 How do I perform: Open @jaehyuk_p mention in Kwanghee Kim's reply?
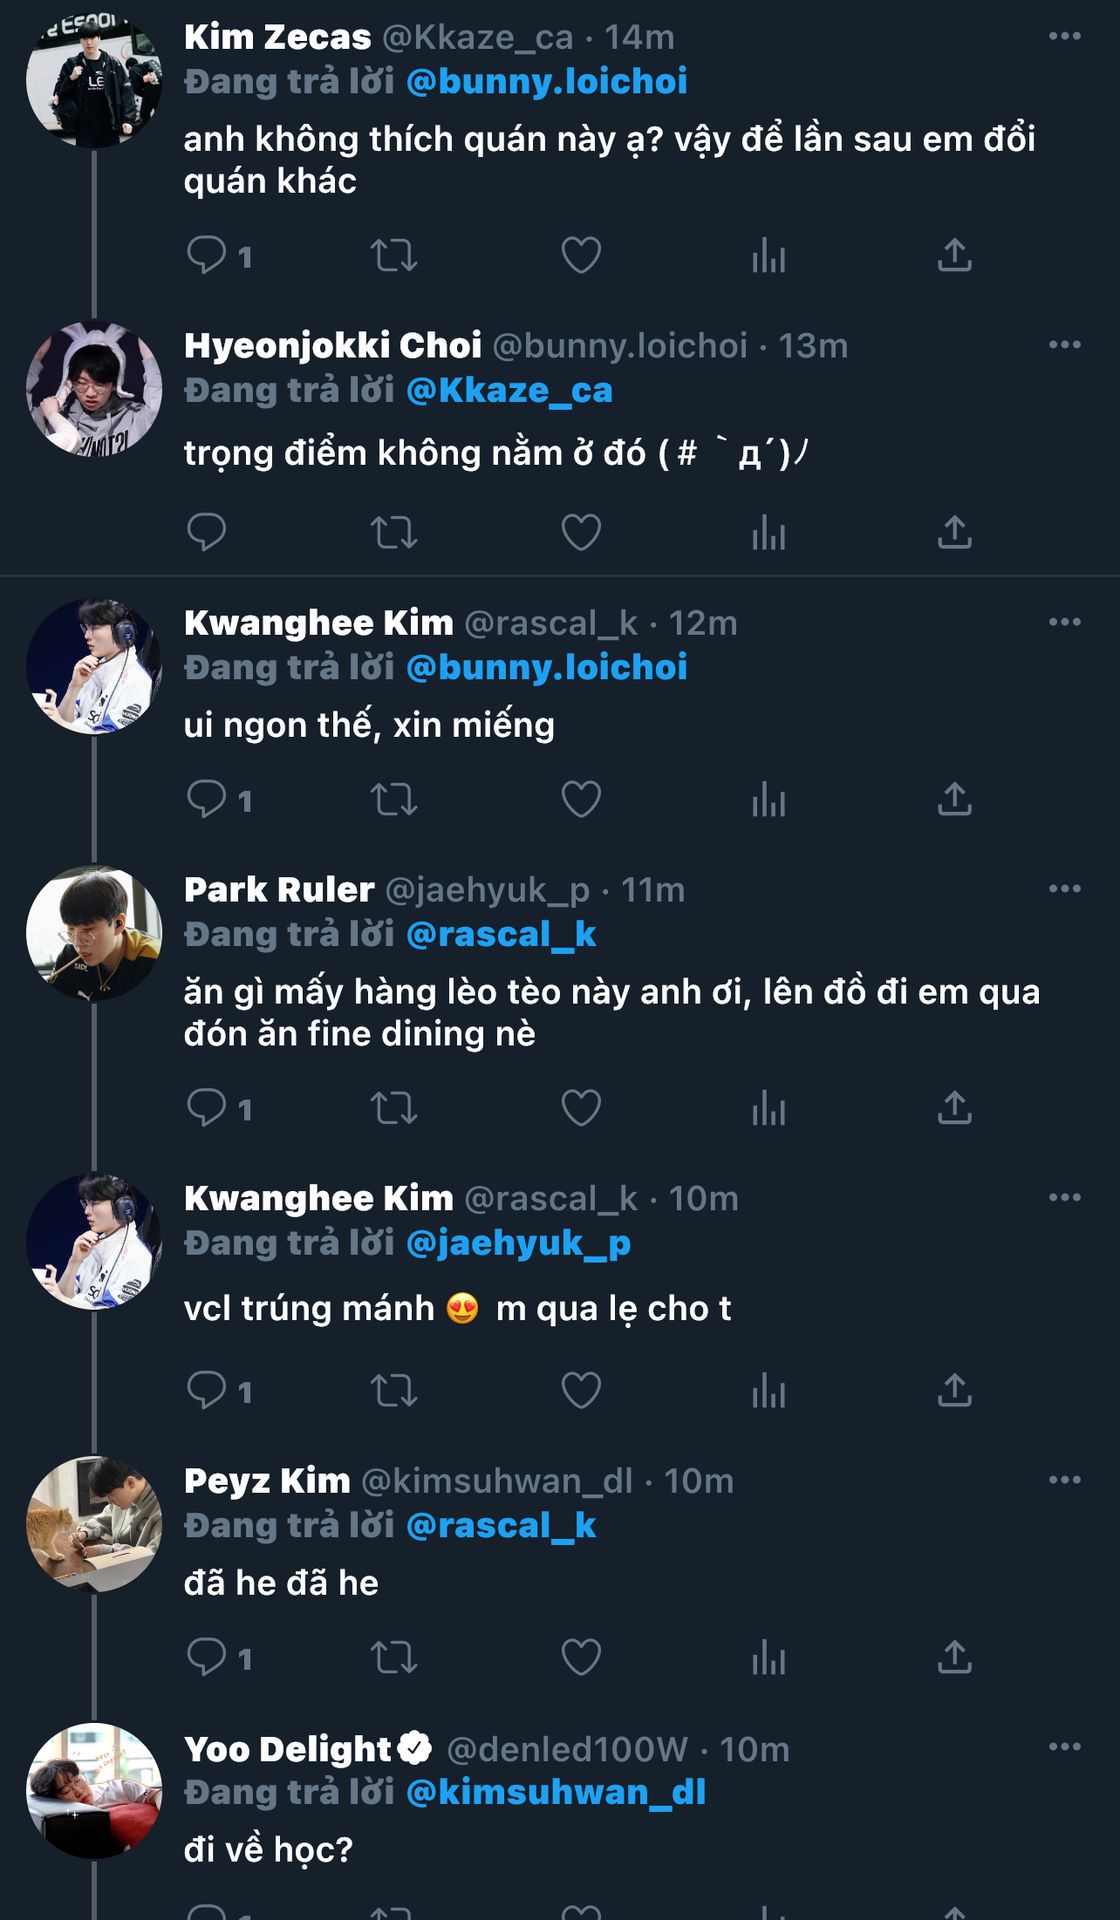click(518, 1243)
